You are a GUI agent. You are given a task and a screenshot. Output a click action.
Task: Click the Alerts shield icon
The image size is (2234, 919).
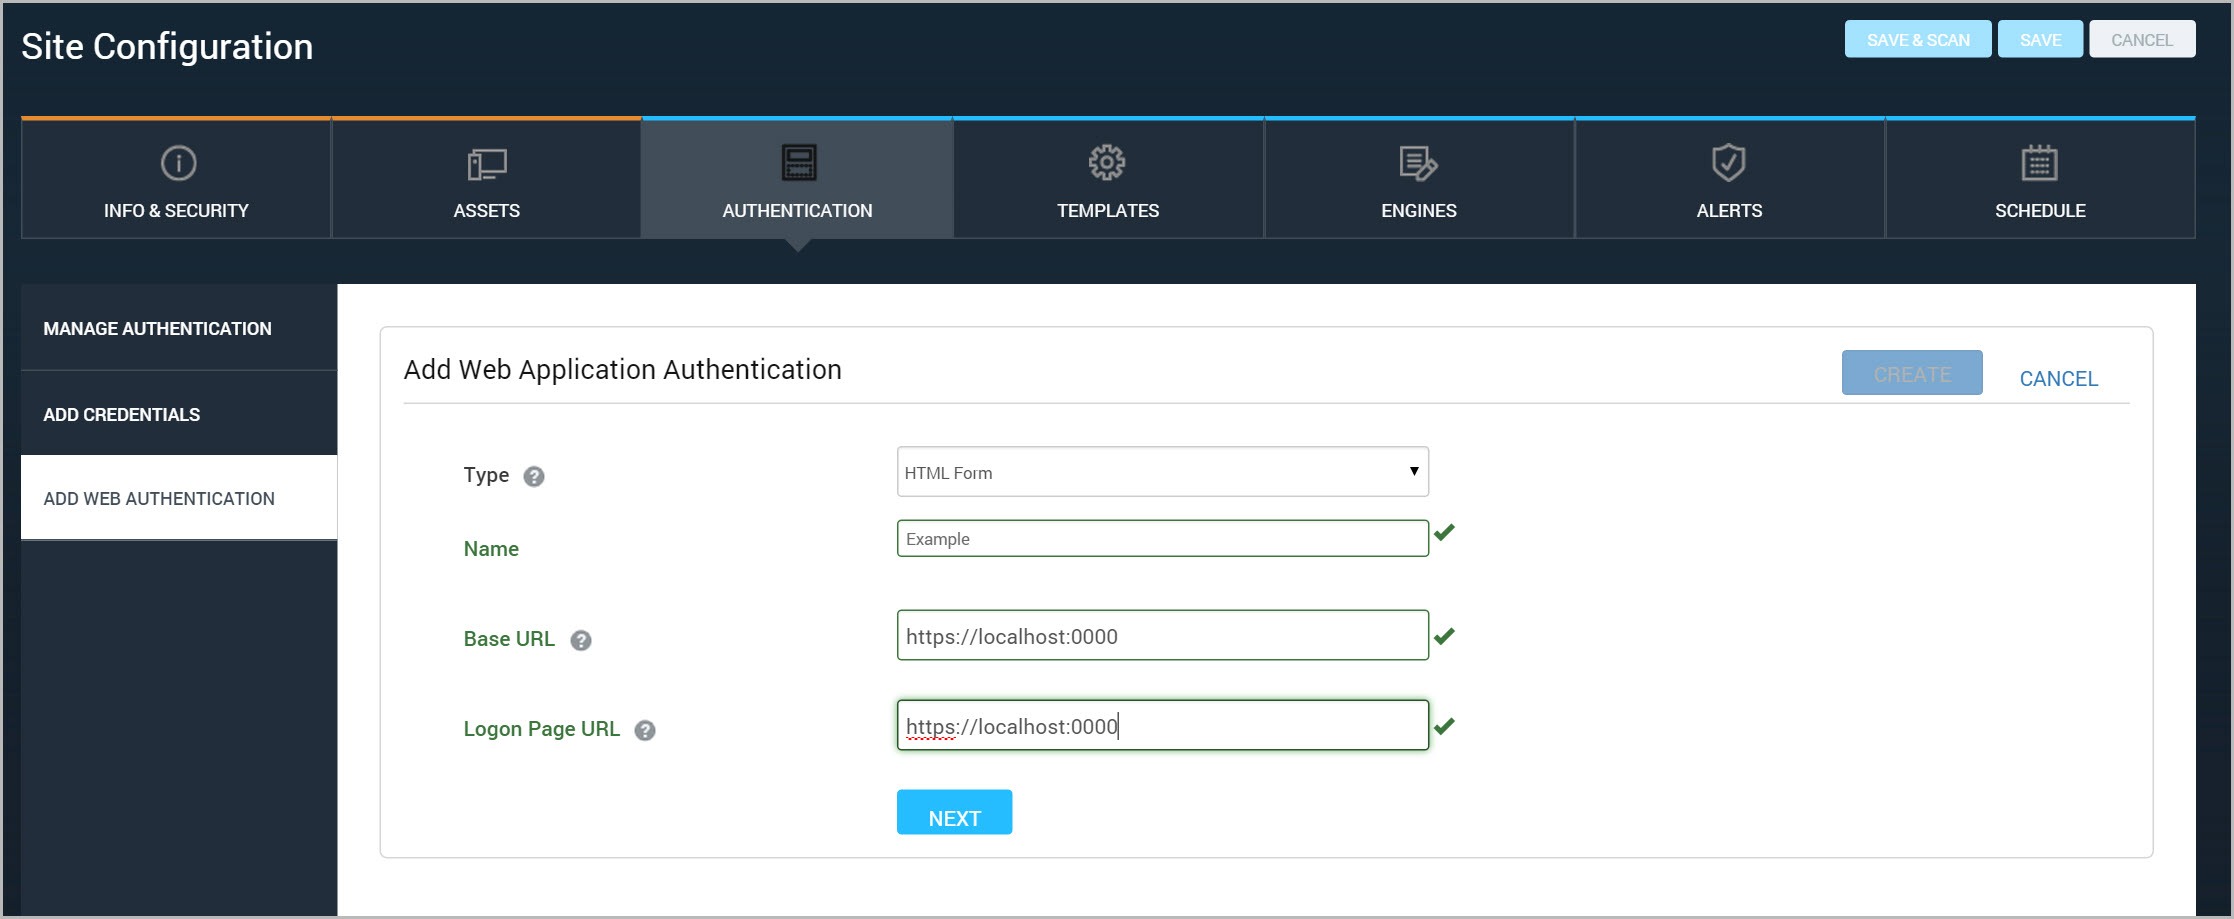1728,163
